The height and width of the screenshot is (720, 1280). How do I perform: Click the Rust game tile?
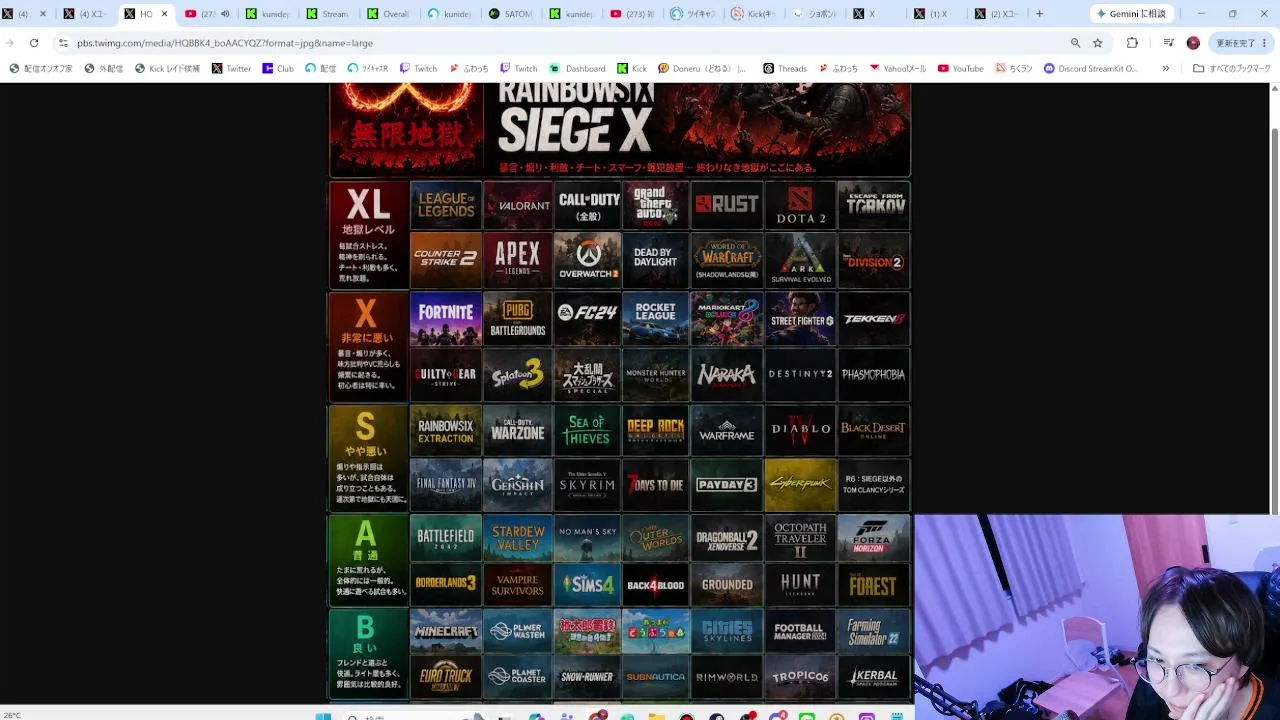[x=727, y=205]
